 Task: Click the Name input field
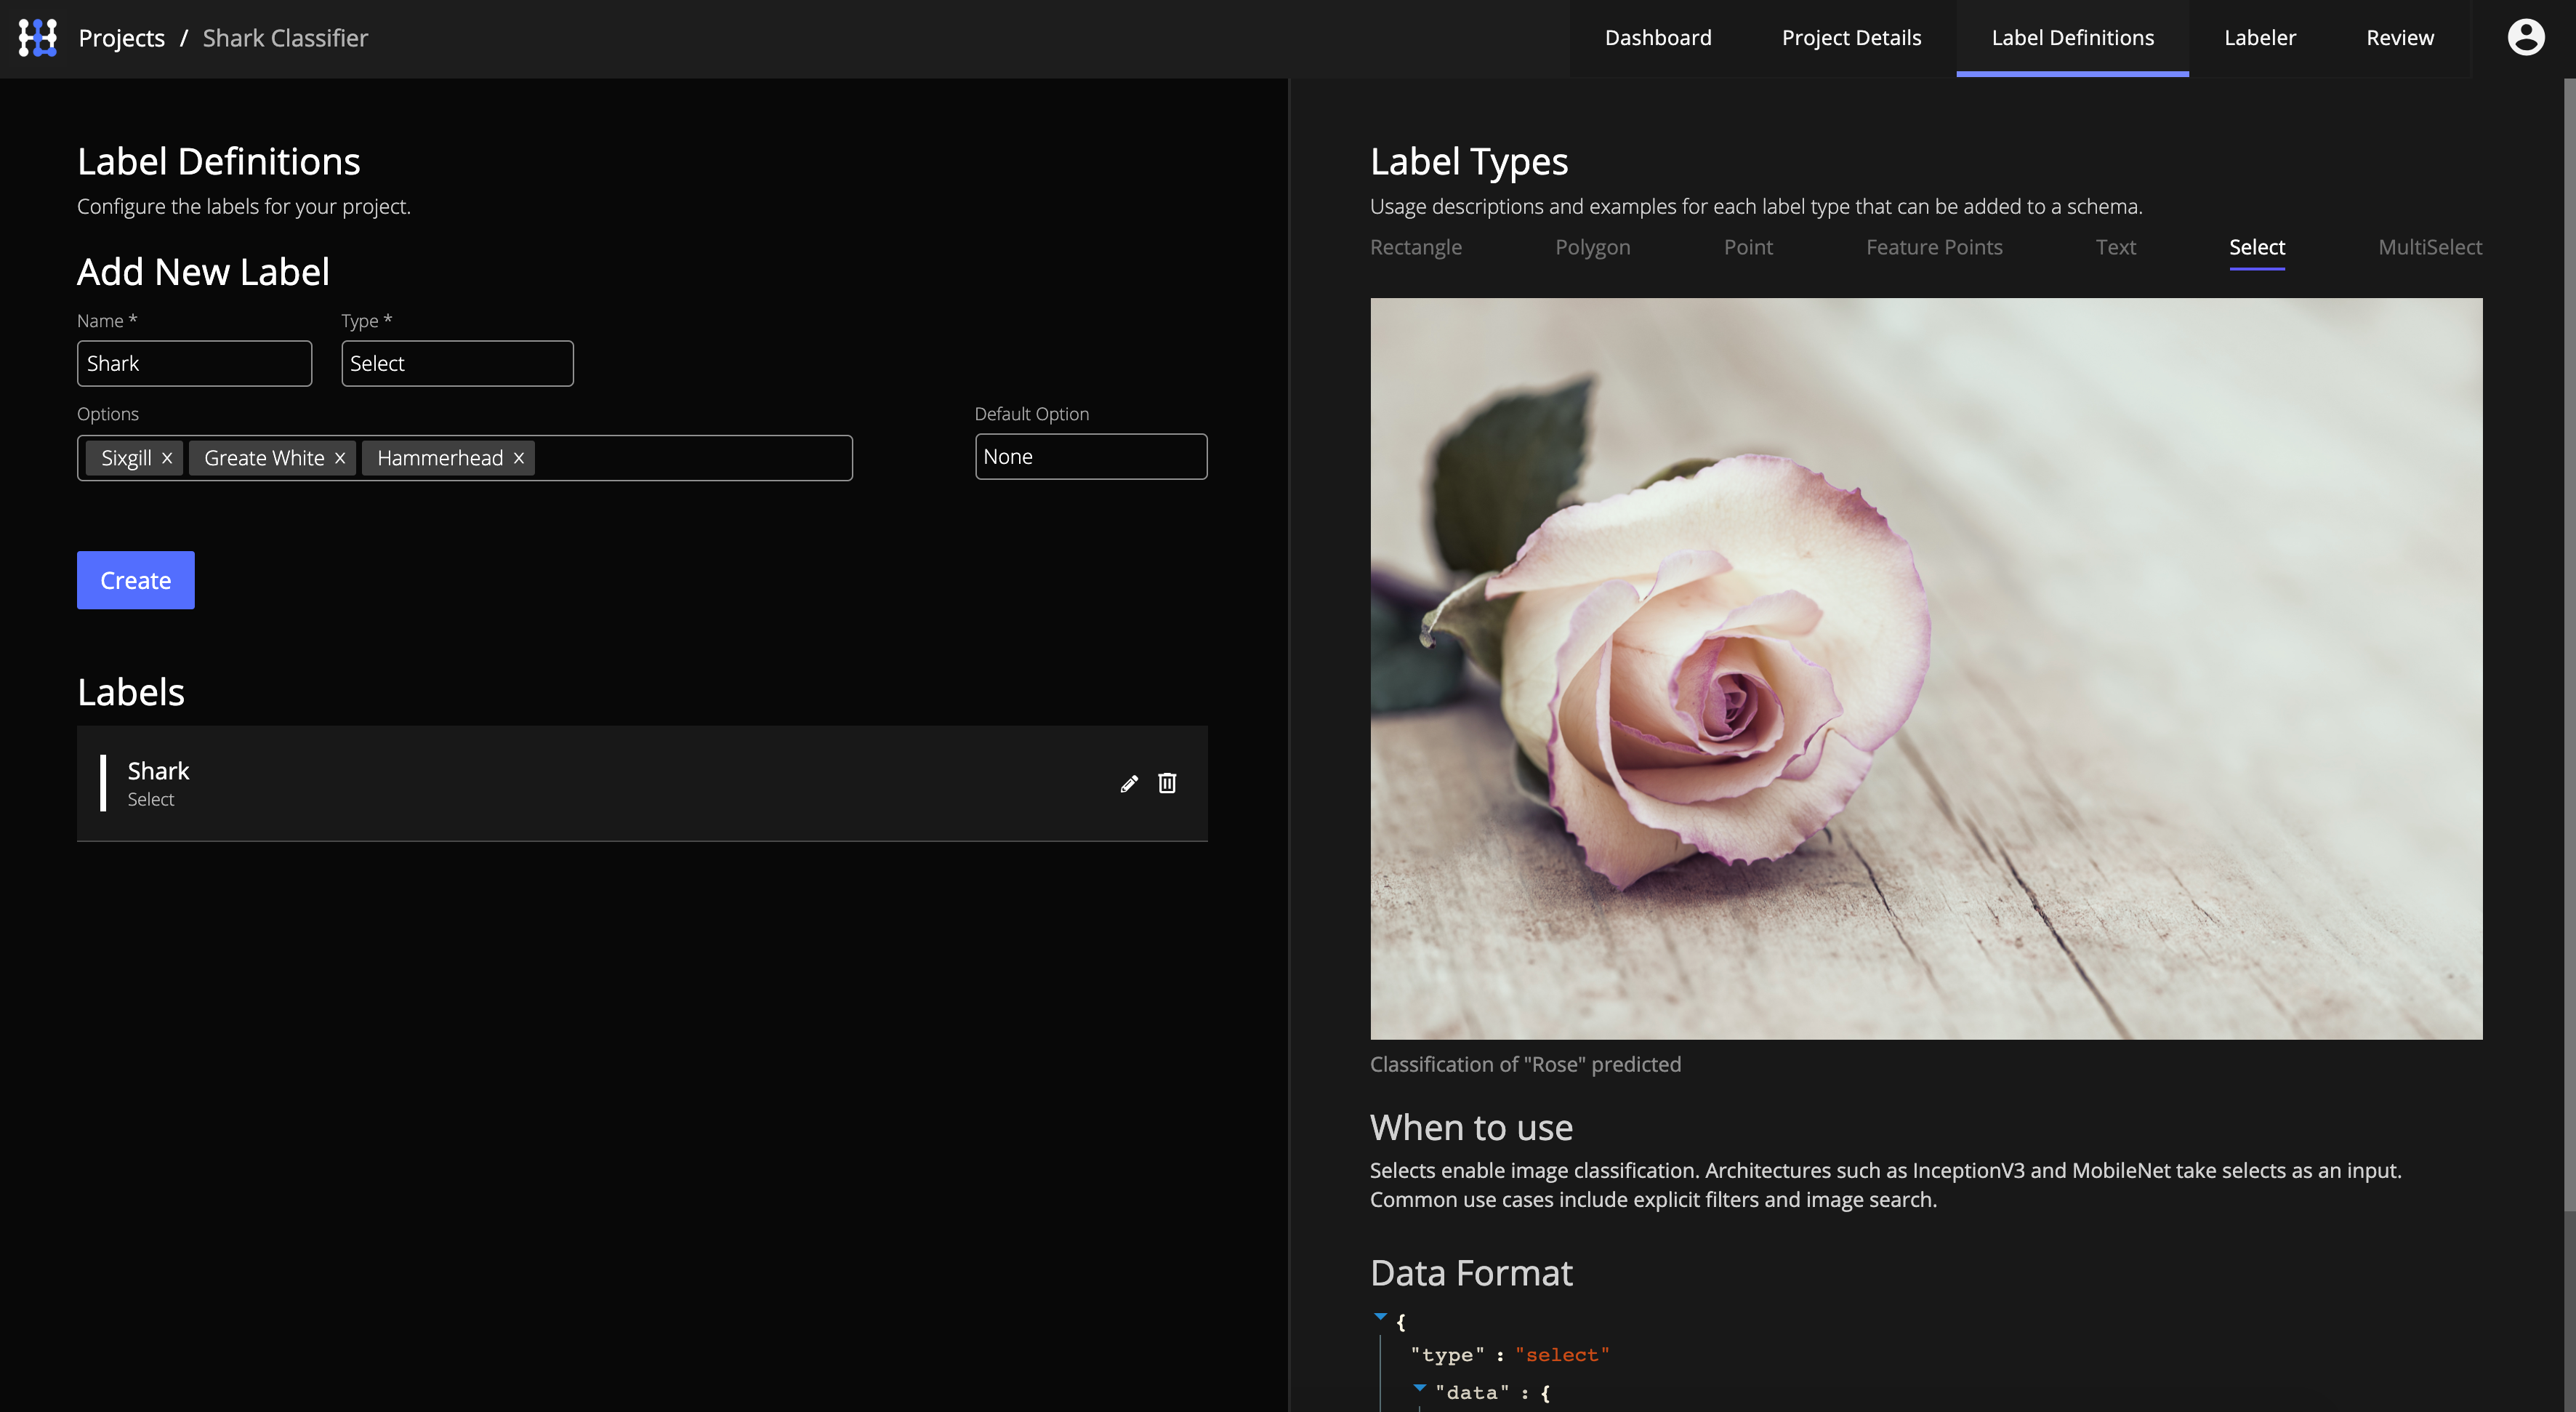point(194,364)
